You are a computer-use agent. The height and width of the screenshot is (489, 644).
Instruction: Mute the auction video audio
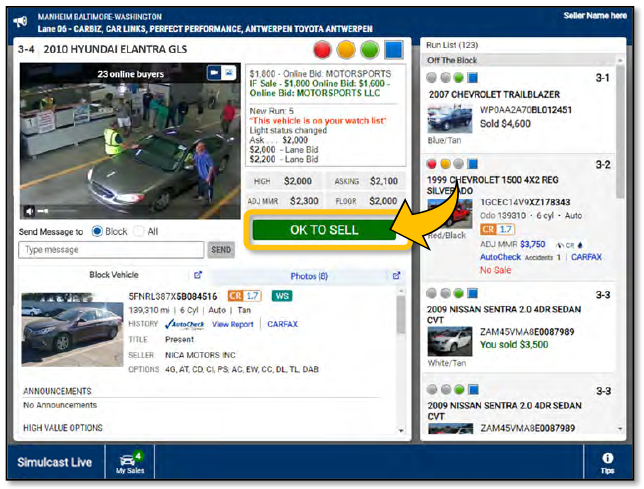click(x=30, y=211)
